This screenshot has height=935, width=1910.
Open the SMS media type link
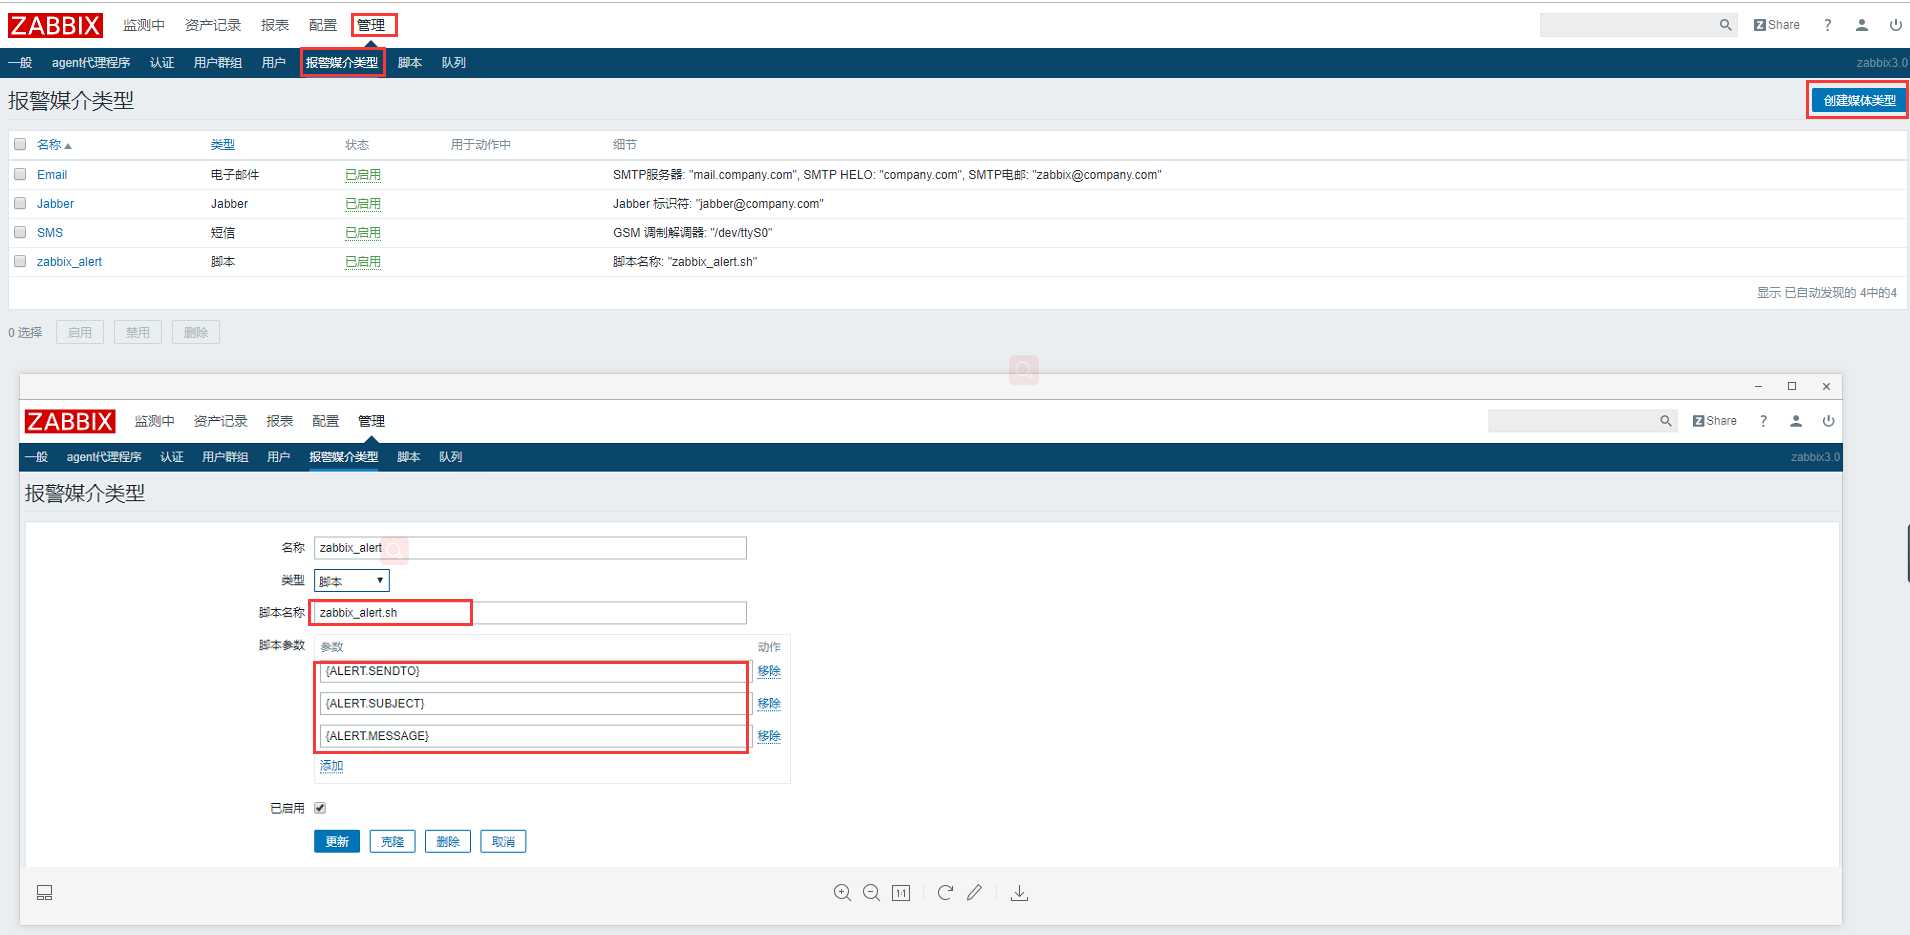(x=50, y=233)
